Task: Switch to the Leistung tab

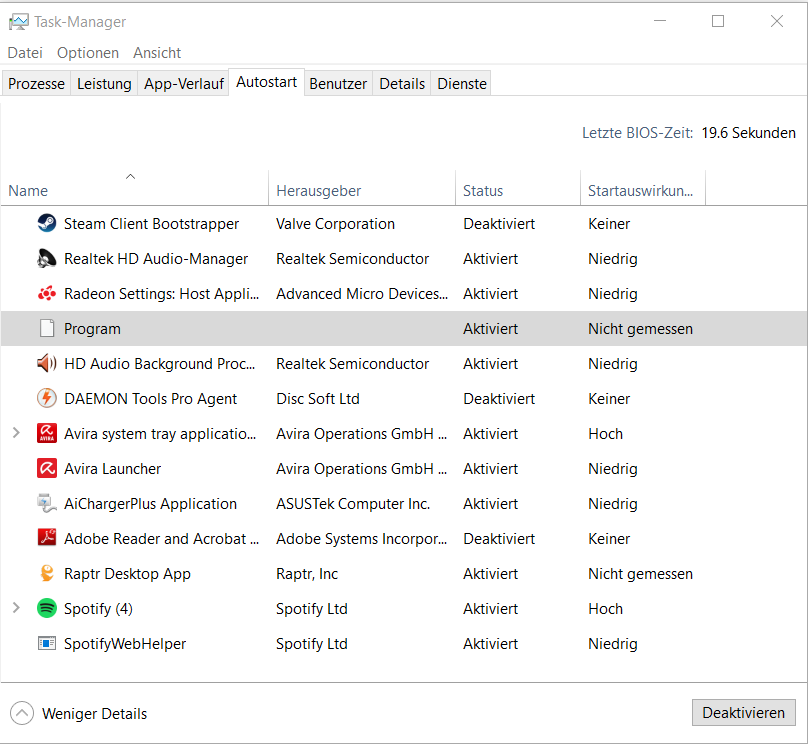Action: [x=104, y=84]
